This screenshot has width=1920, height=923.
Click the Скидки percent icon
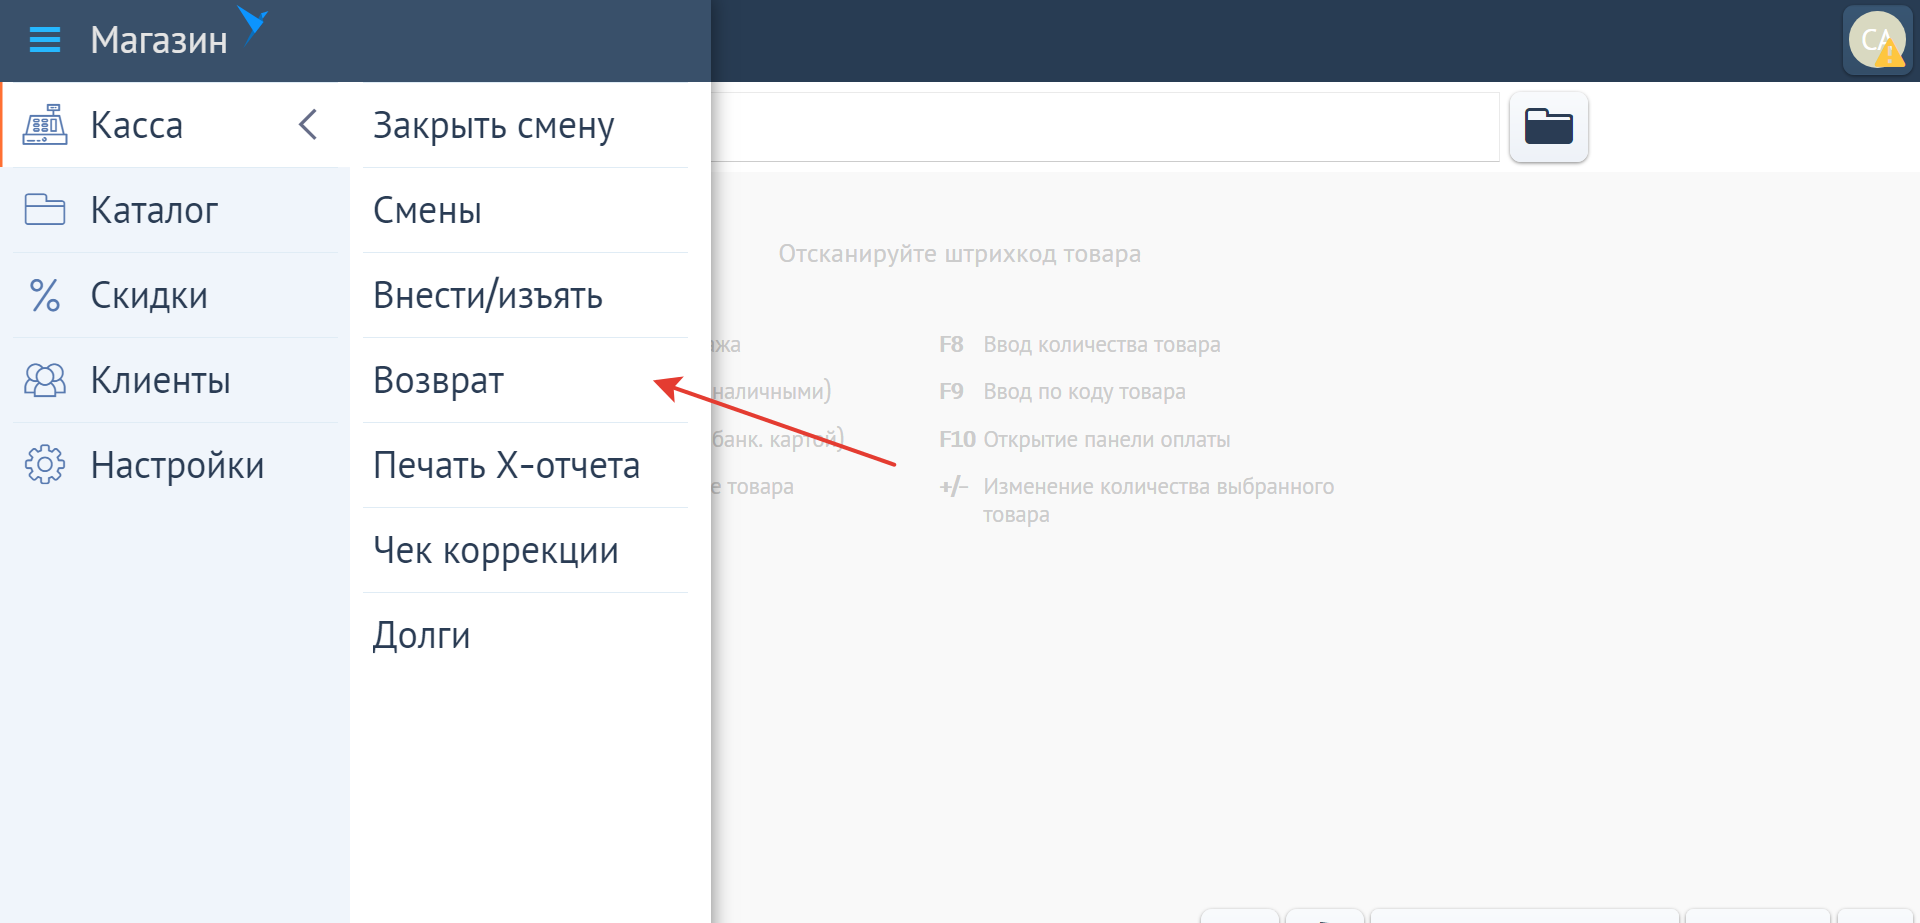click(x=45, y=295)
